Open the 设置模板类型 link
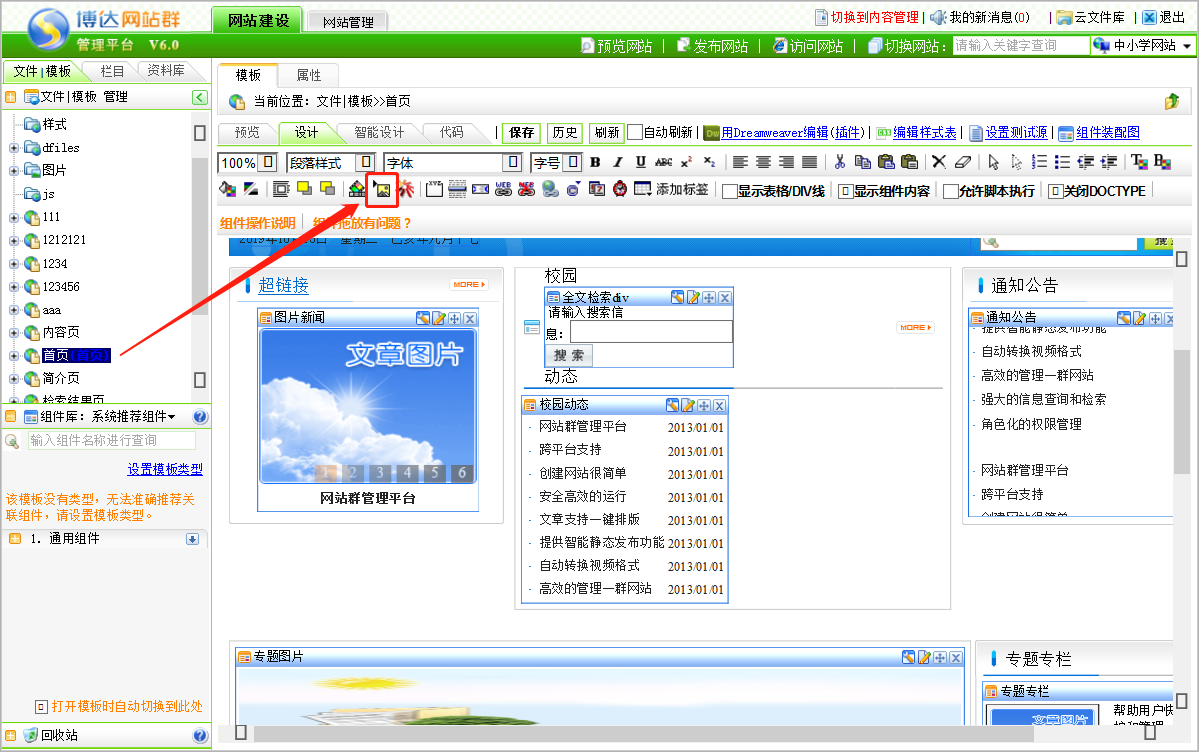 164,470
